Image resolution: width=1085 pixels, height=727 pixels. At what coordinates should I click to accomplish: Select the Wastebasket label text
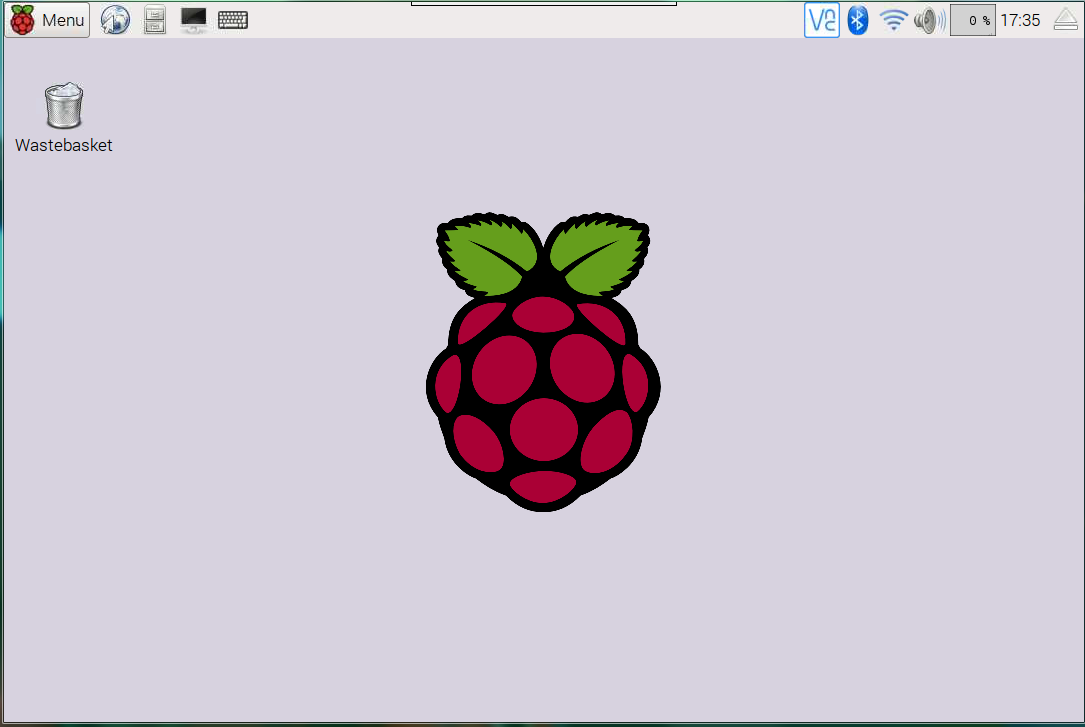(x=64, y=145)
